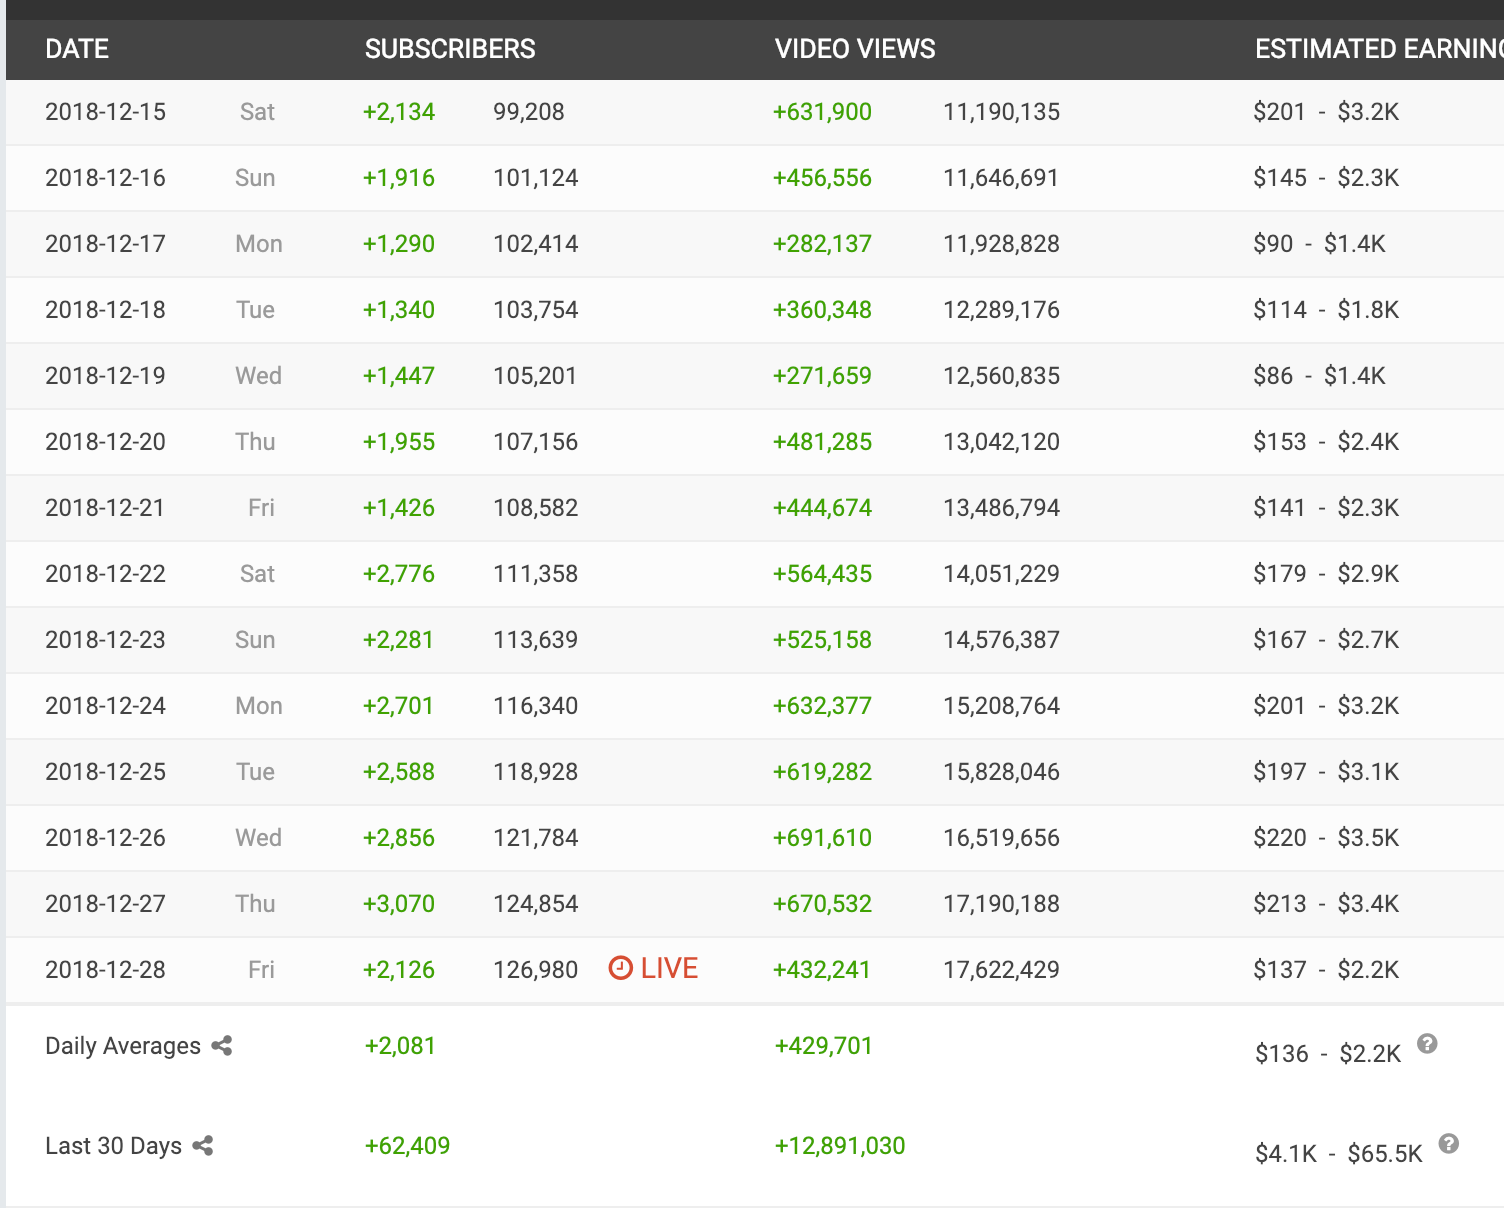Click help icon next to $136 - $2.2K
The image size is (1504, 1208).
pyautogui.click(x=1428, y=1044)
